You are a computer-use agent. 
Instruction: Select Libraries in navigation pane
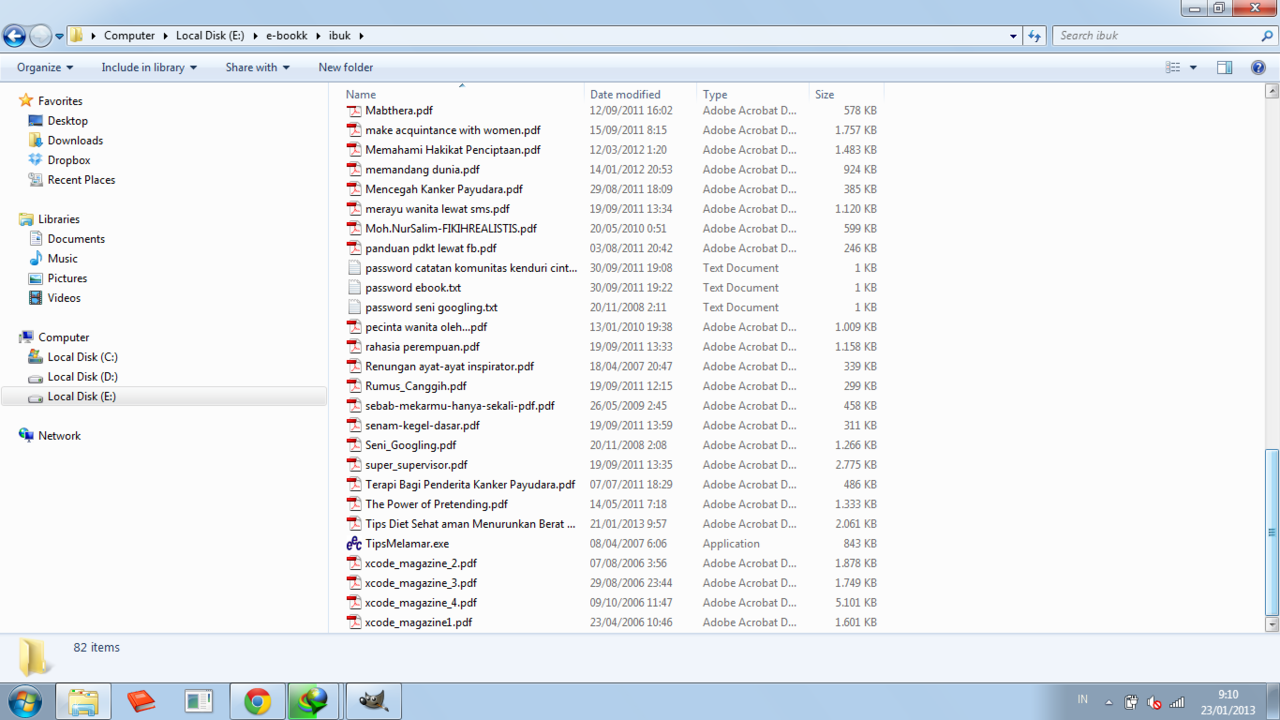(x=58, y=219)
